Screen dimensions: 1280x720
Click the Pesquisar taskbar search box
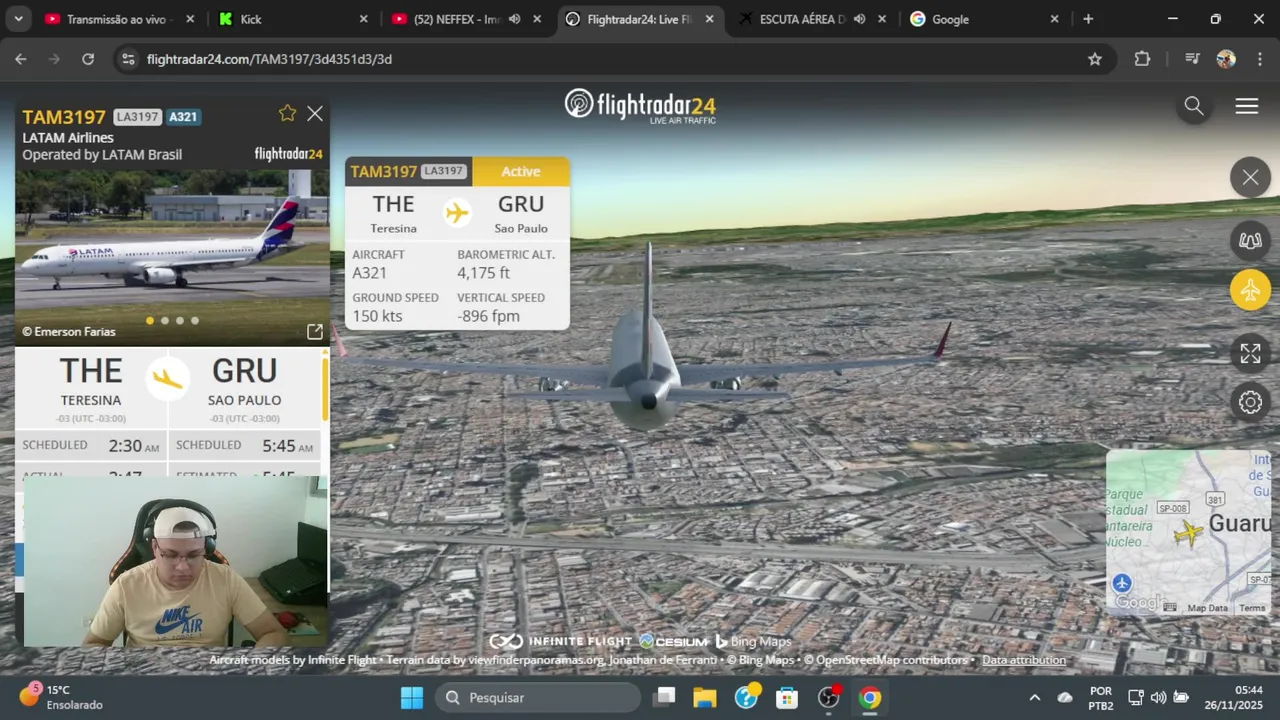click(x=538, y=698)
